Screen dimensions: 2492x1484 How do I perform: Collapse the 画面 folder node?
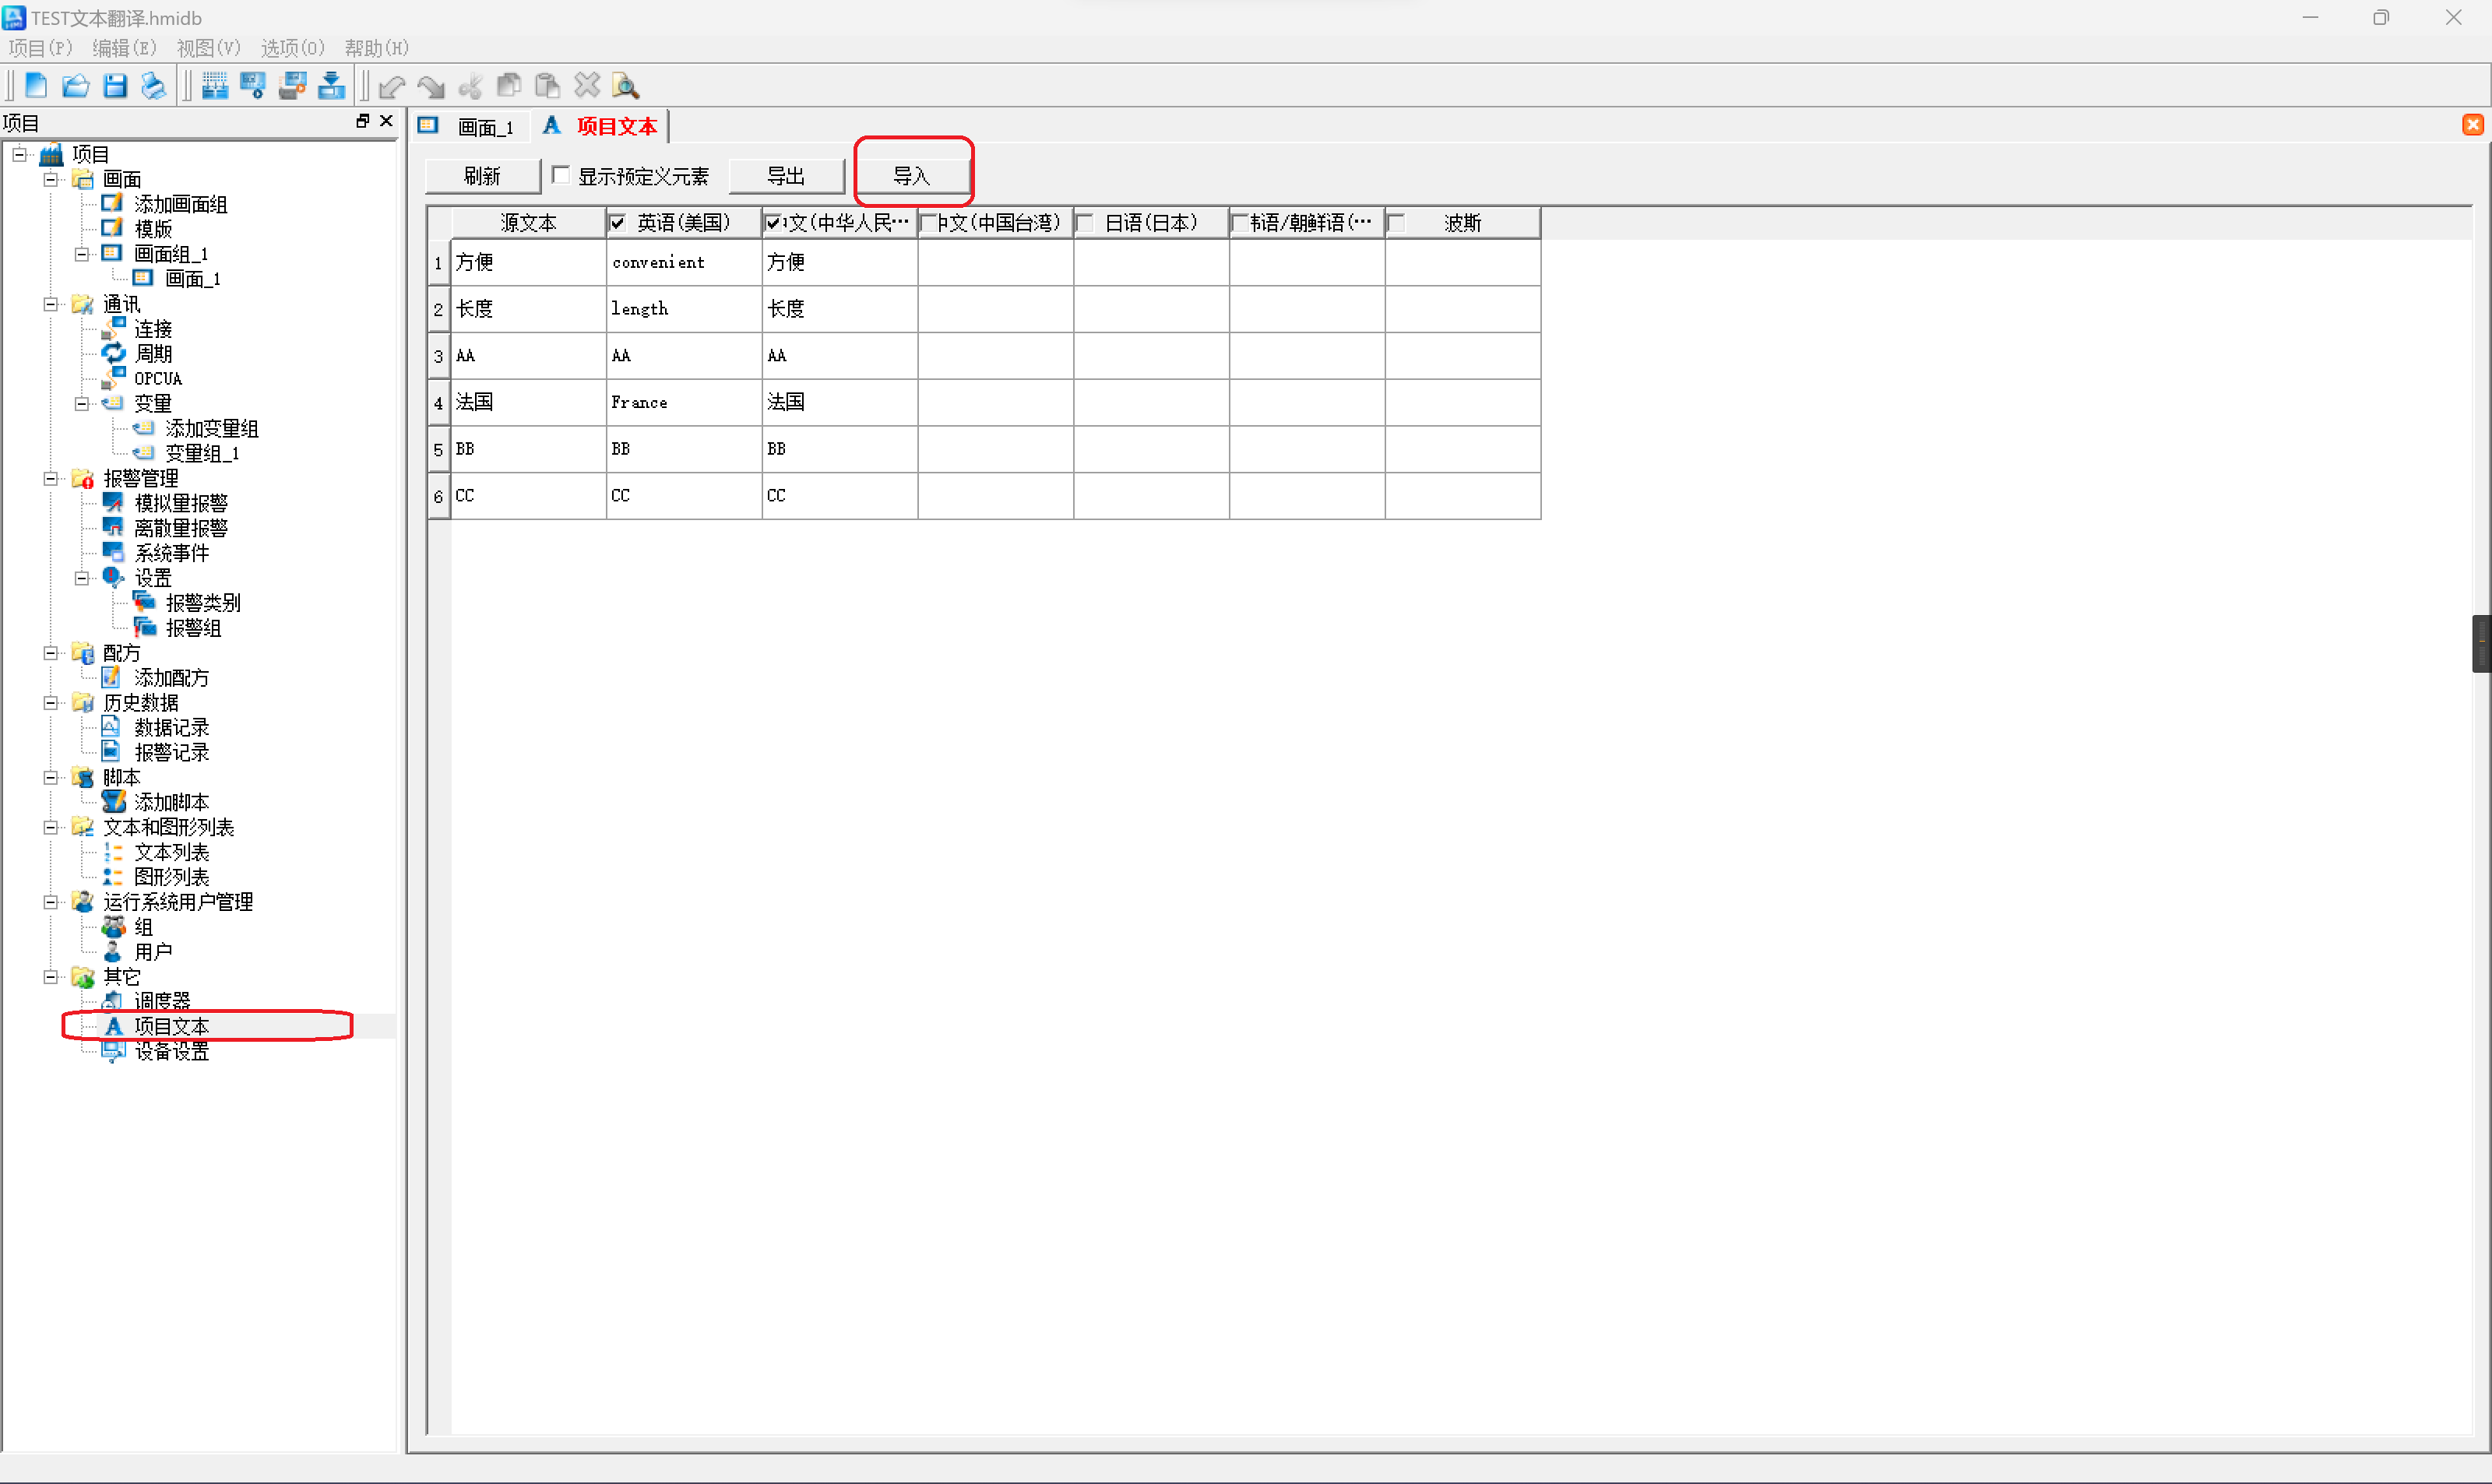(50, 179)
